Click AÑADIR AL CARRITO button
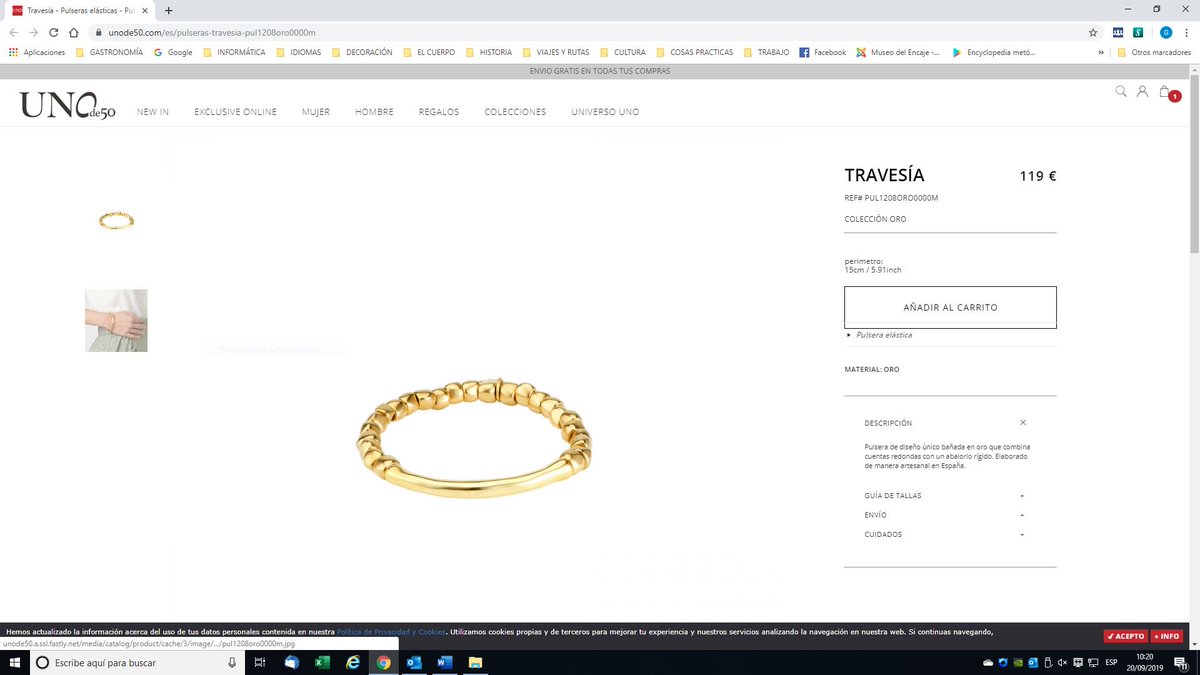The image size is (1200, 675). 950,307
